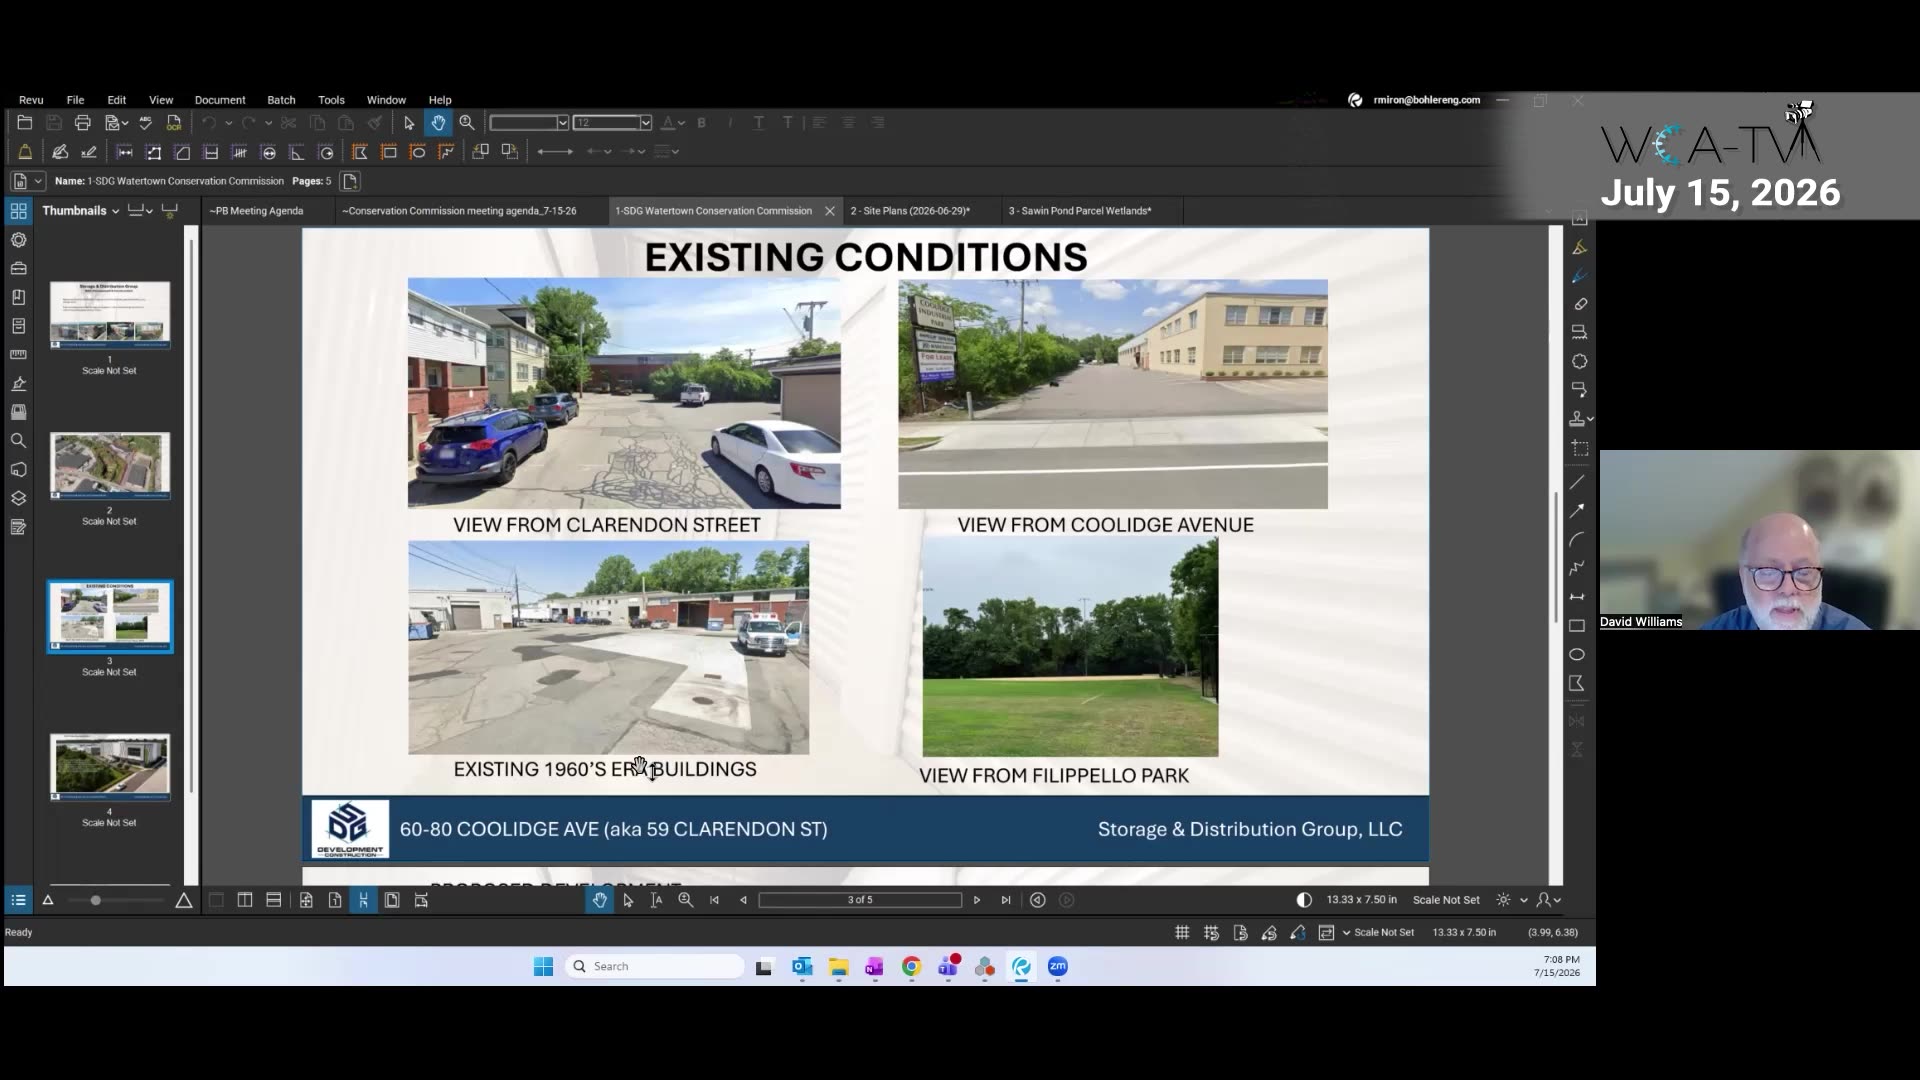Close the 1-SDG Watertown Conservation Commission tab
This screenshot has width=1920, height=1080.
click(830, 211)
